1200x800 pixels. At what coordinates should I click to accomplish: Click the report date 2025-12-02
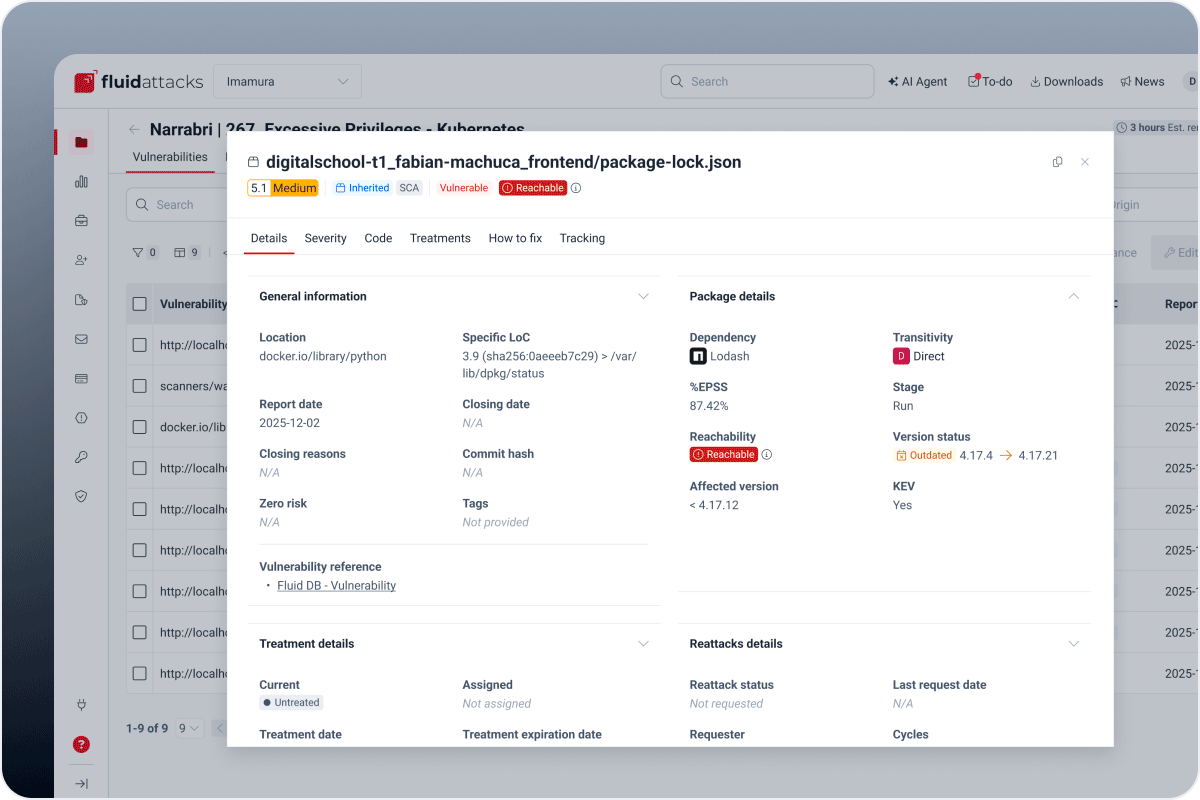290,423
